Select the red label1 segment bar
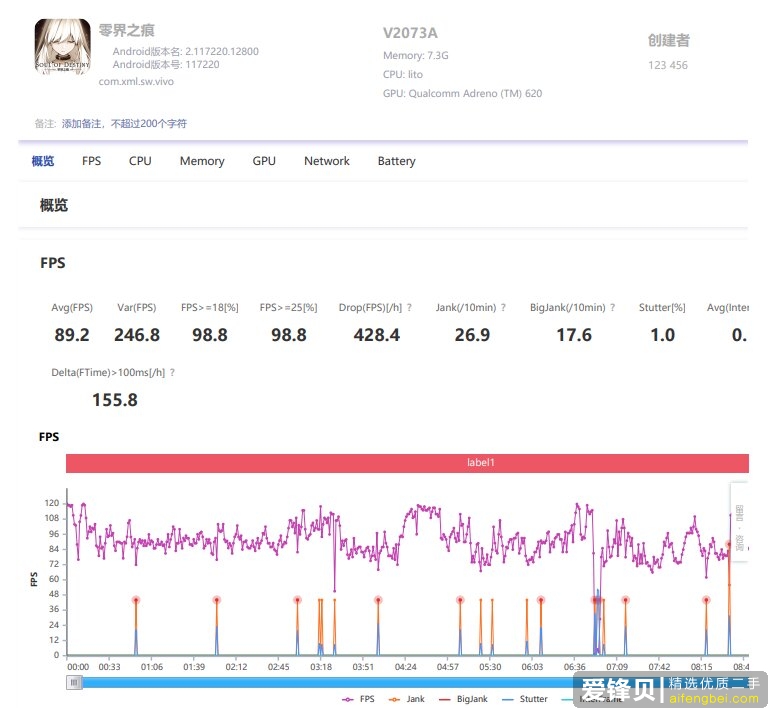 (x=407, y=463)
